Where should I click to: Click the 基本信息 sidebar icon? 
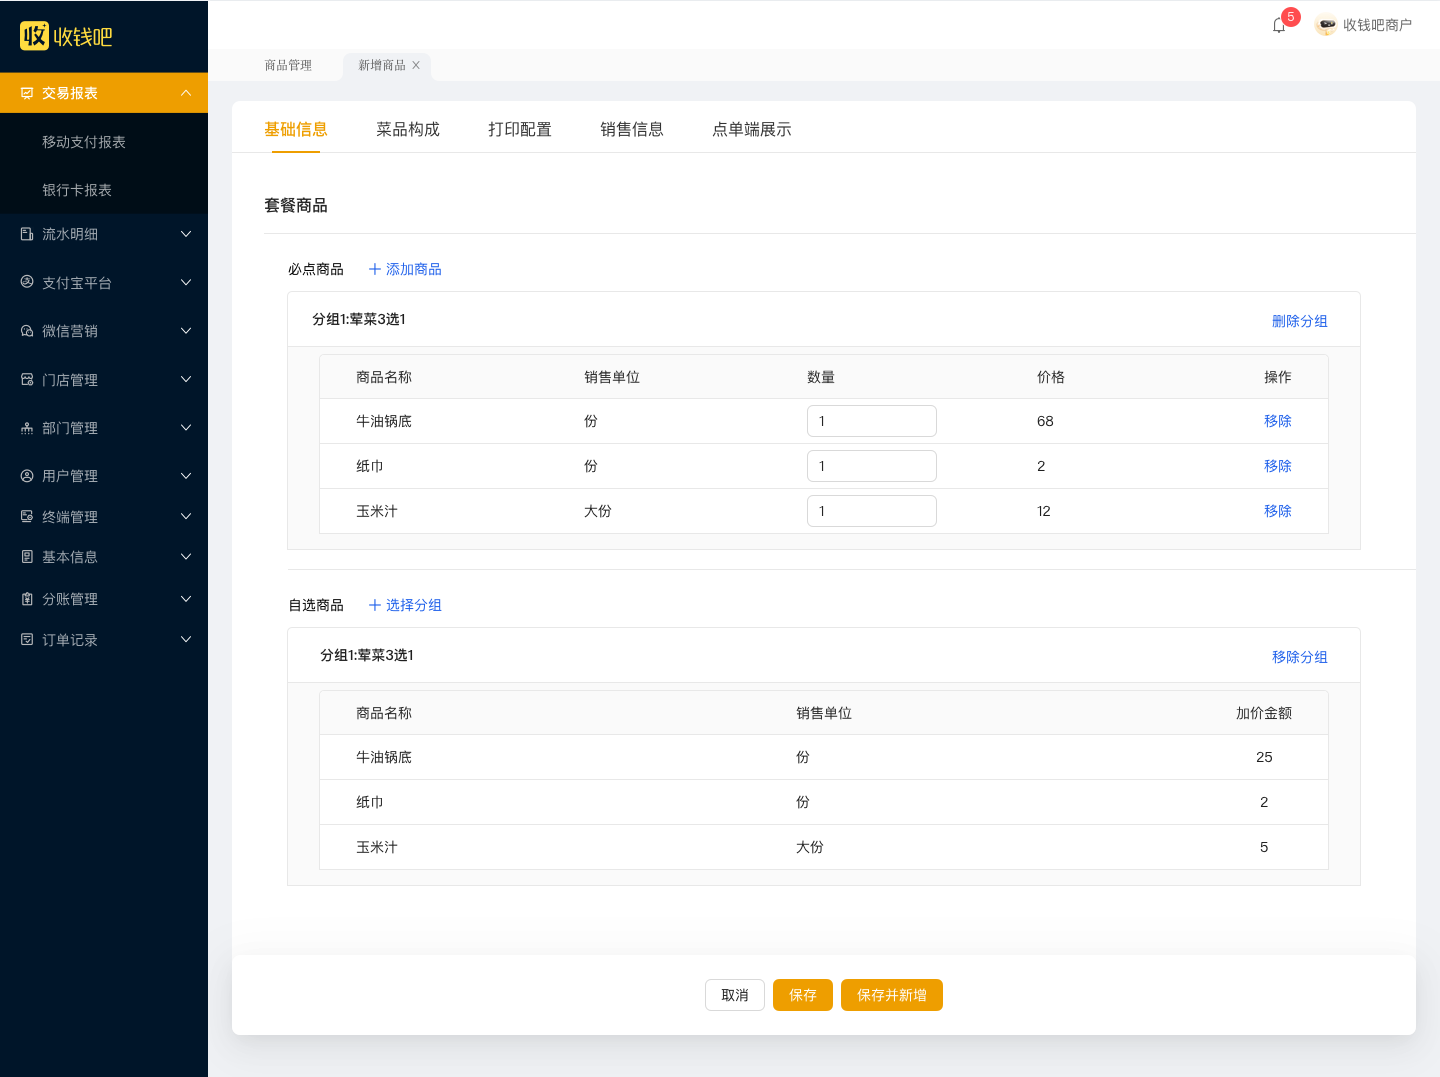tap(27, 557)
